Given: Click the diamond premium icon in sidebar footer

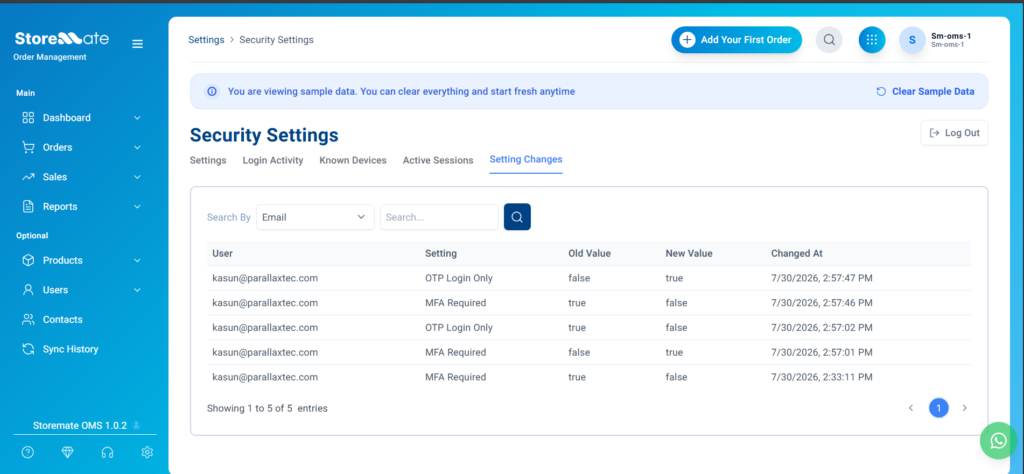Looking at the screenshot, I should tap(67, 452).
